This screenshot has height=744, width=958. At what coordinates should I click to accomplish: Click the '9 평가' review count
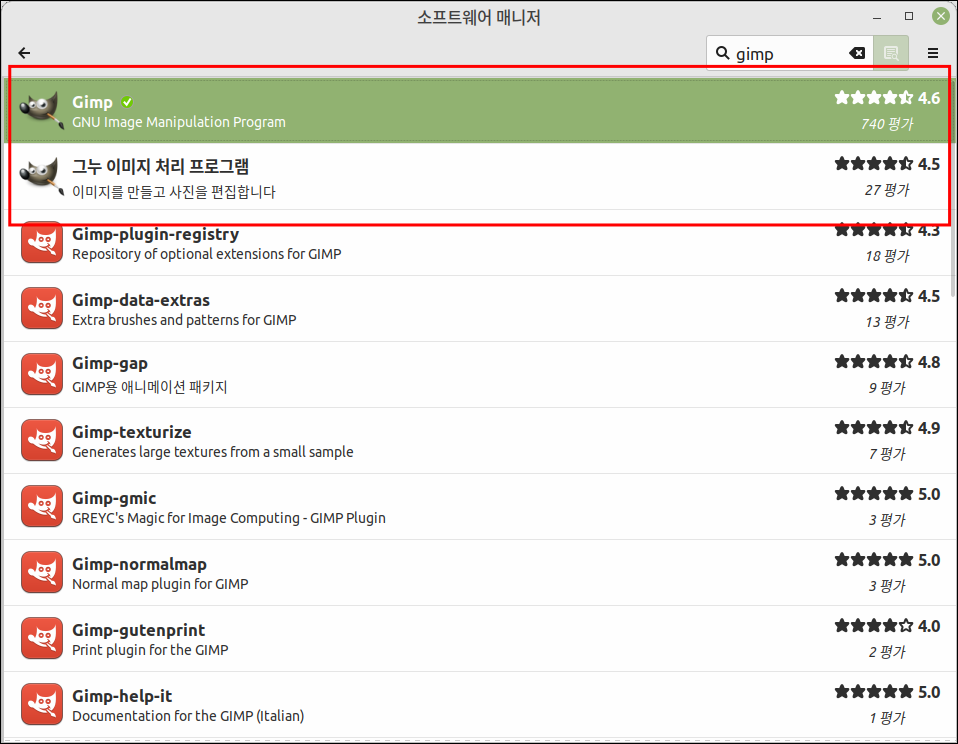[x=887, y=388]
